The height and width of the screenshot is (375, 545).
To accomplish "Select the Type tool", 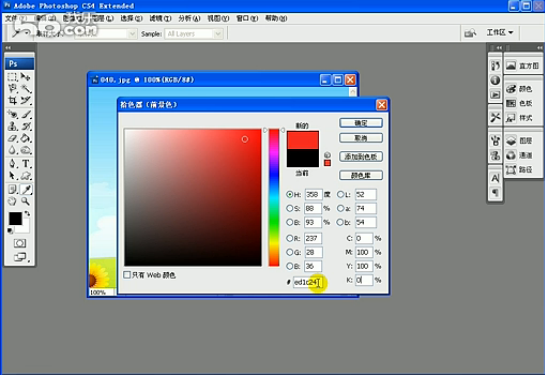I will click(25, 163).
